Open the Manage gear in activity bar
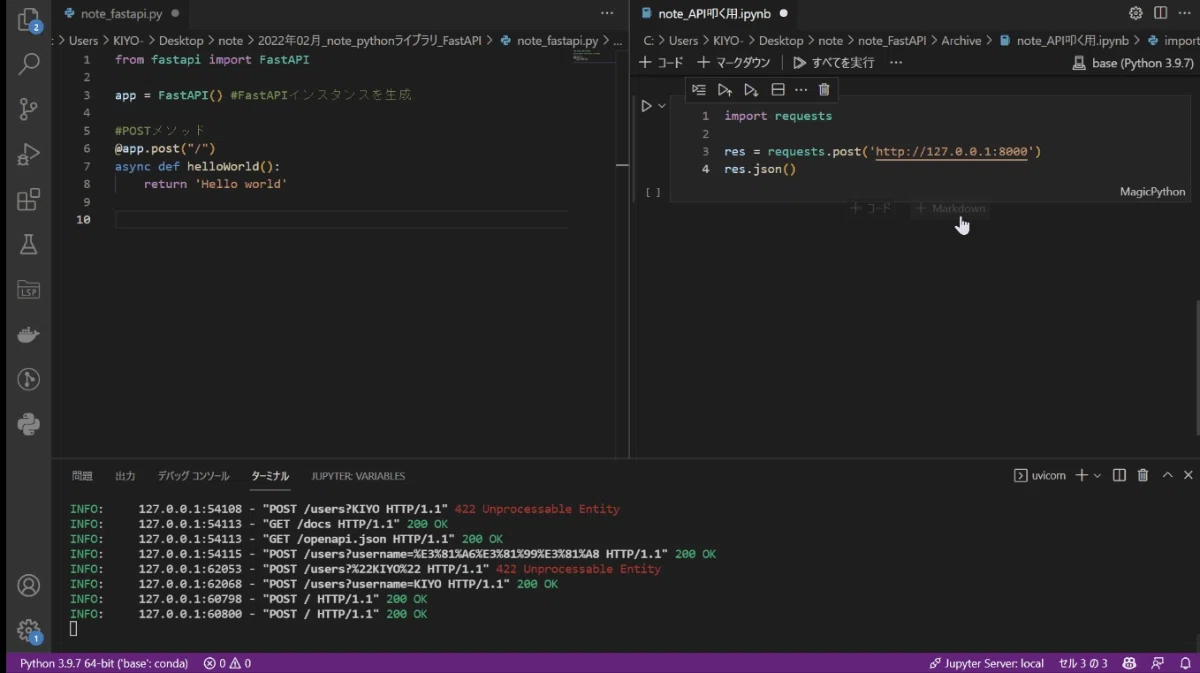Viewport: 1200px width, 673px height. (x=29, y=631)
